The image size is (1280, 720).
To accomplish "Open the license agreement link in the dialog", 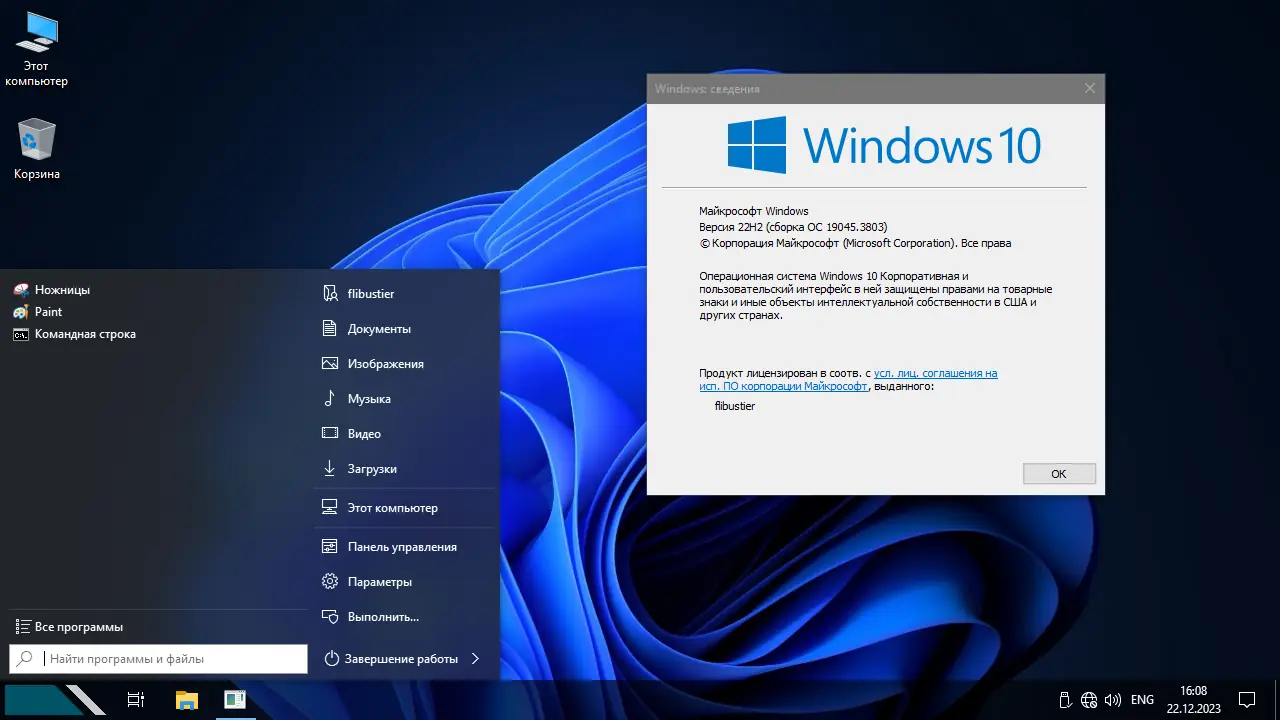I will (x=848, y=379).
